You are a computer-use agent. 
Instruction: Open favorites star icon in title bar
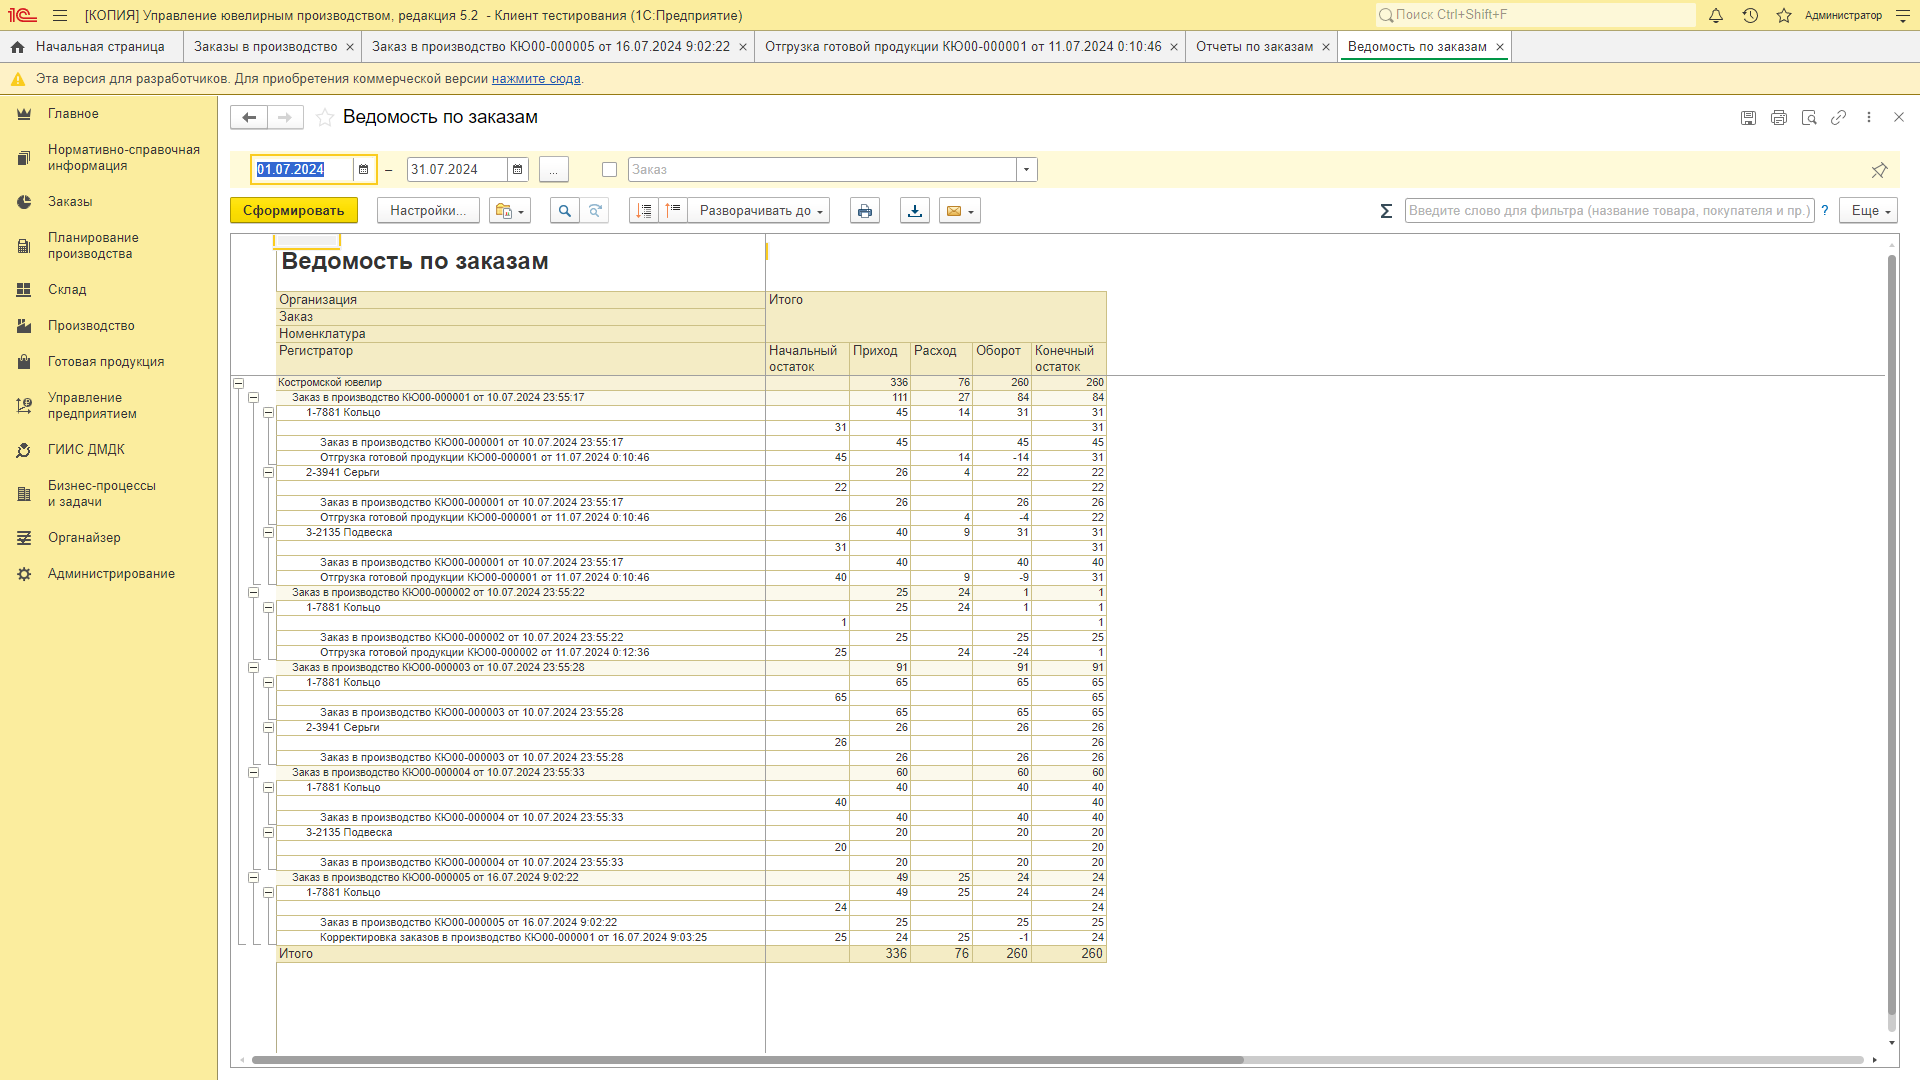[x=1784, y=15]
